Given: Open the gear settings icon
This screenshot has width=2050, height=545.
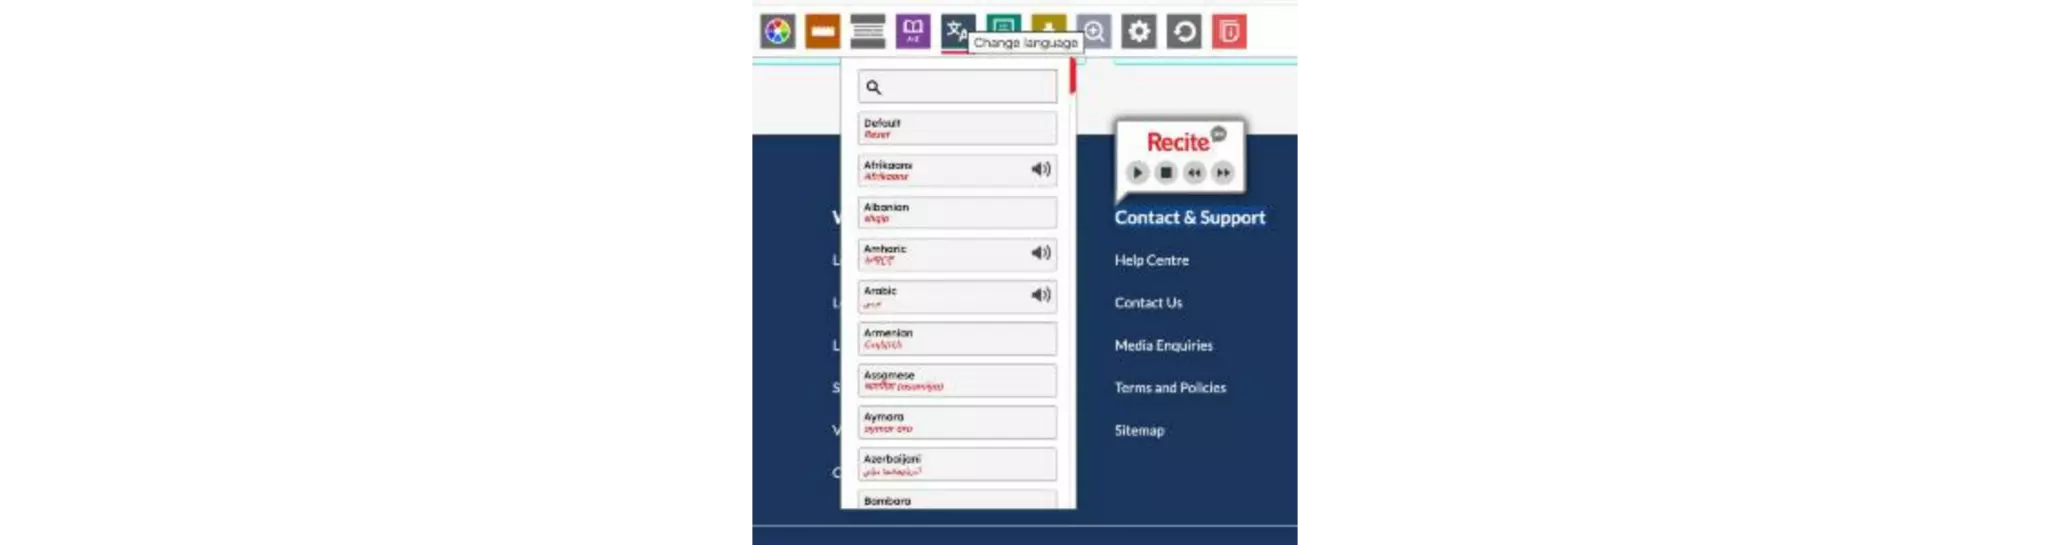Looking at the screenshot, I should 1139,32.
